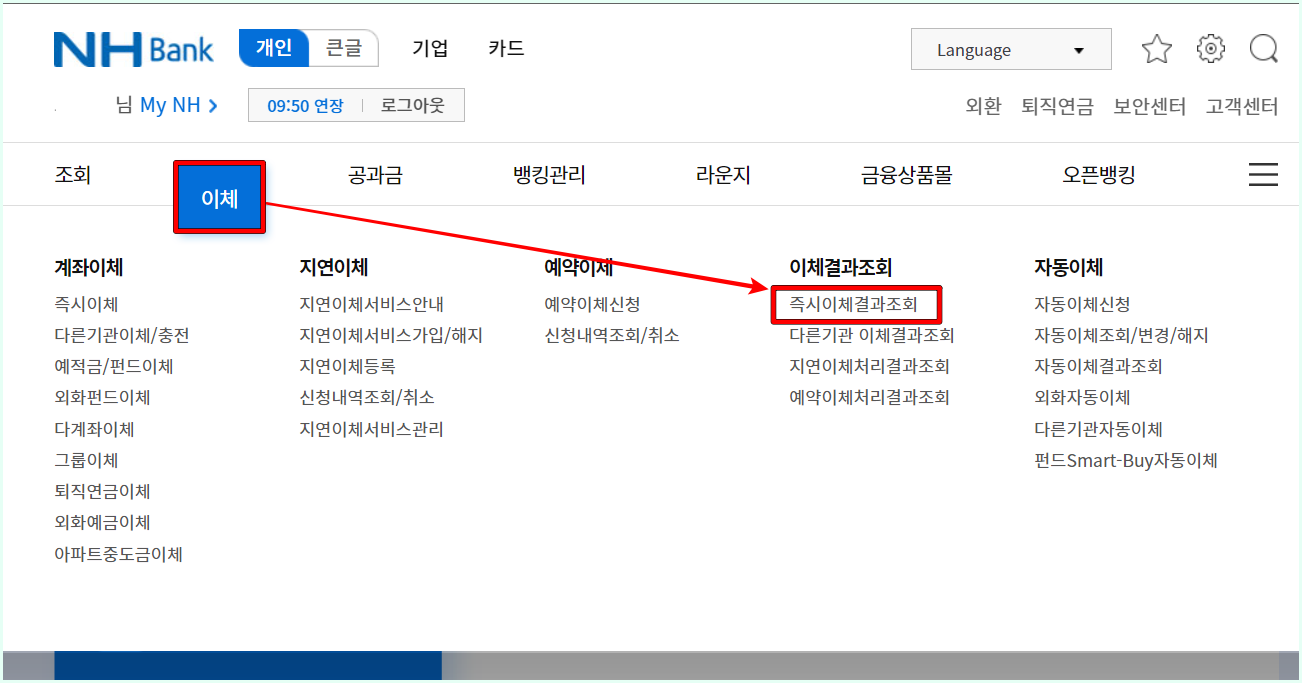The width and height of the screenshot is (1302, 683).
Task: Open the favorites star icon
Action: click(x=1156, y=48)
